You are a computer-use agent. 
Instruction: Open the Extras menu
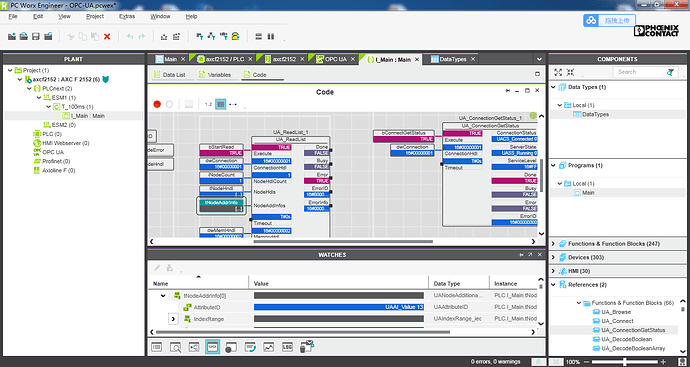(x=127, y=16)
